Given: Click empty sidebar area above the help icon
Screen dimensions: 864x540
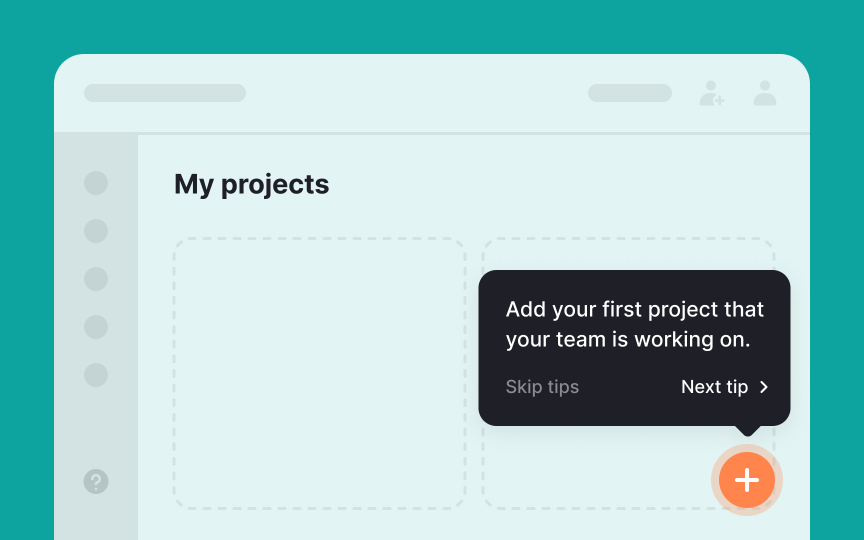Looking at the screenshot, I should click(x=96, y=428).
